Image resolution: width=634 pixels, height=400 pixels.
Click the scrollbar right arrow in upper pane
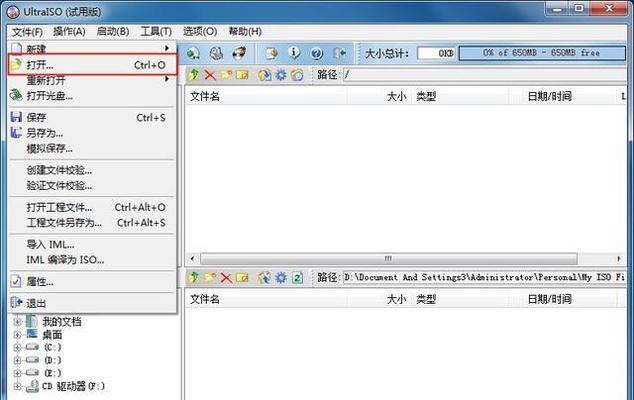[619, 258]
